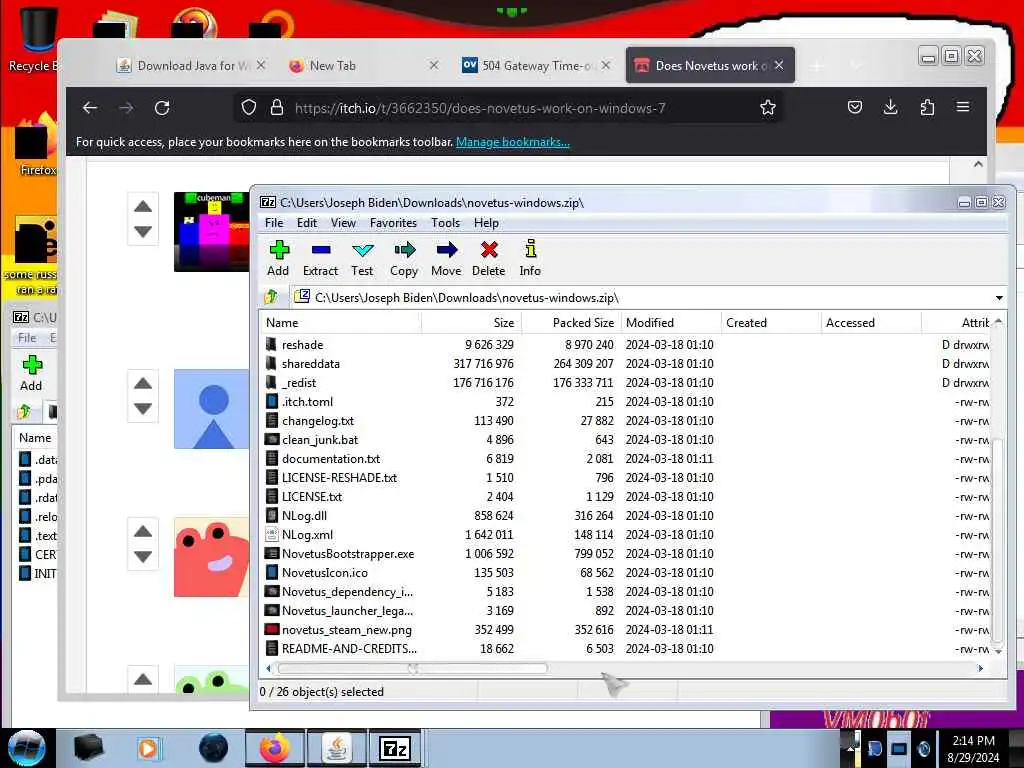Viewport: 1024px width, 768px height.
Task: Sort by Packed Size column header
Action: [571, 323]
